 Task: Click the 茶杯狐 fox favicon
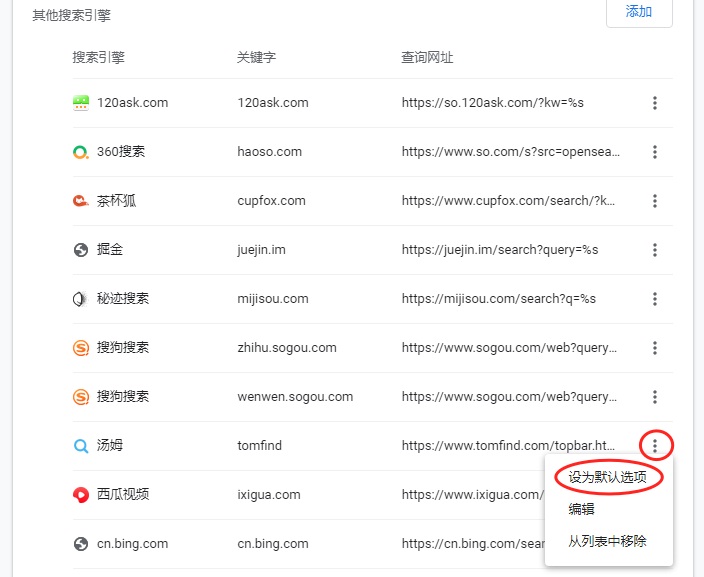(x=81, y=201)
